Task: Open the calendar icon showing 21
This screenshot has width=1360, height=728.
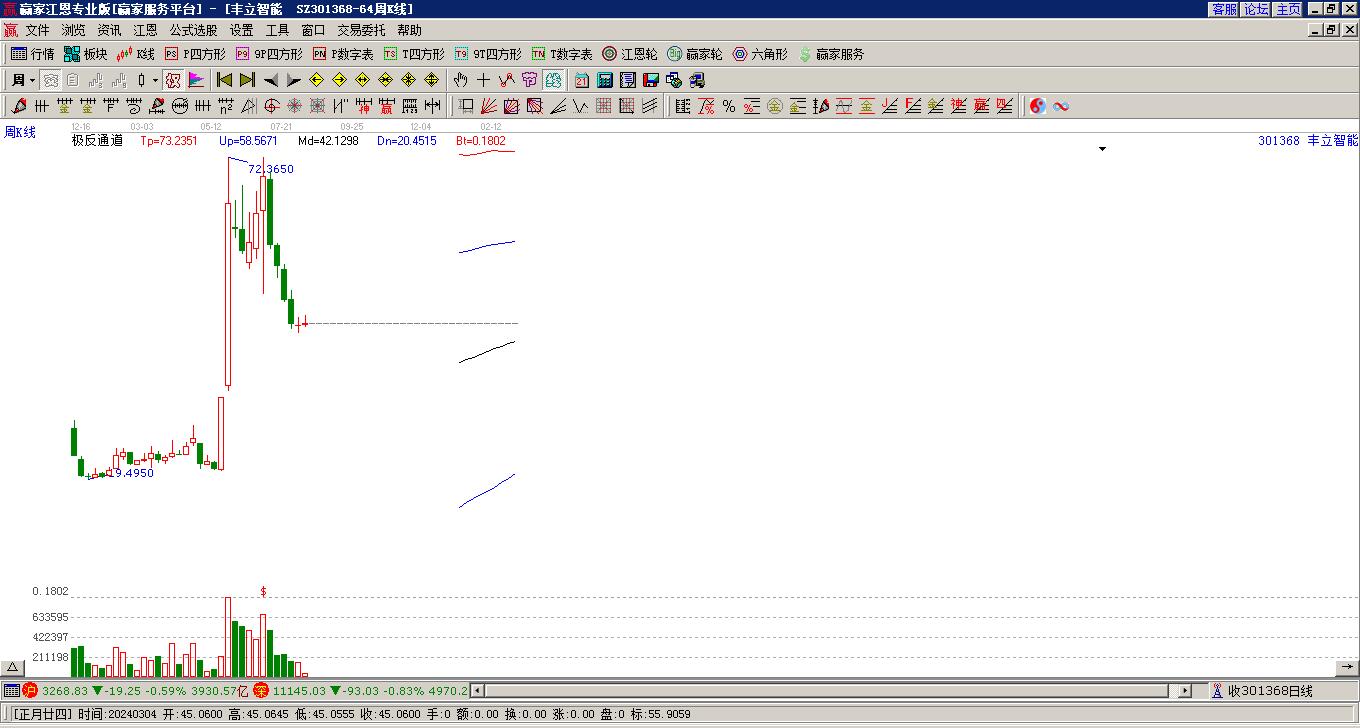Action: [582, 80]
